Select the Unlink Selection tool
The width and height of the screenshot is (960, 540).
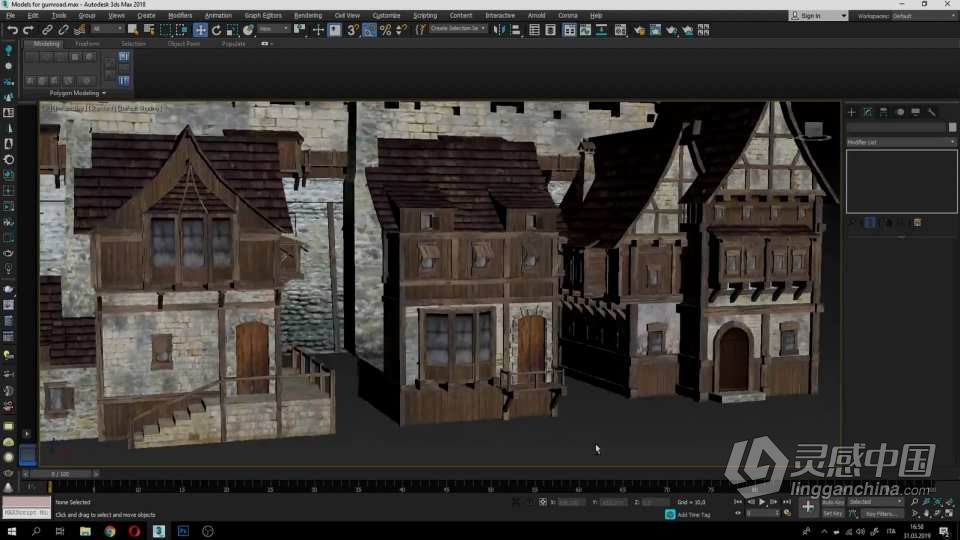coord(63,29)
